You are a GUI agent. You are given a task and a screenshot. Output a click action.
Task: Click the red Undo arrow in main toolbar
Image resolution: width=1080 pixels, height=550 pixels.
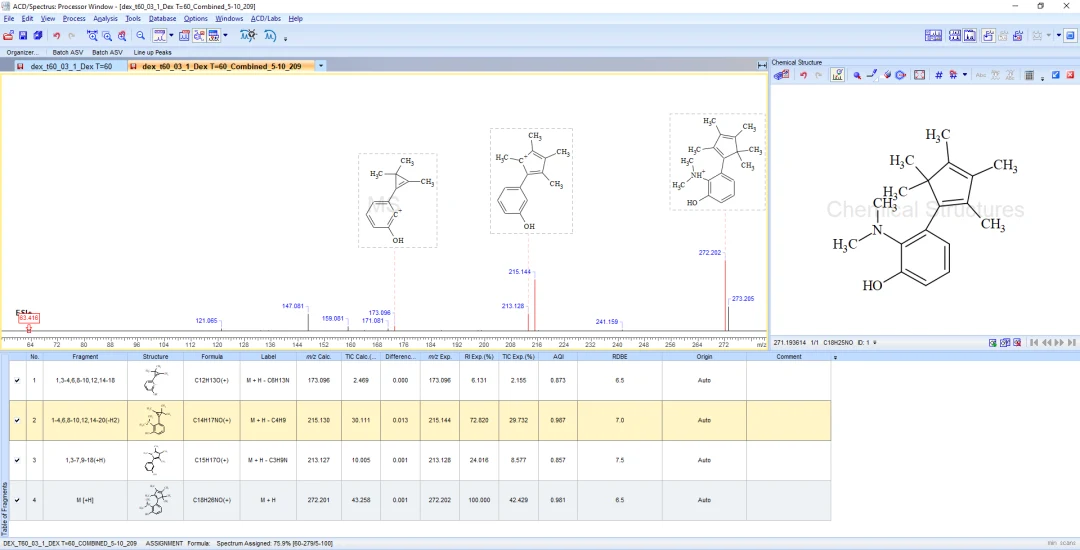tap(56, 35)
